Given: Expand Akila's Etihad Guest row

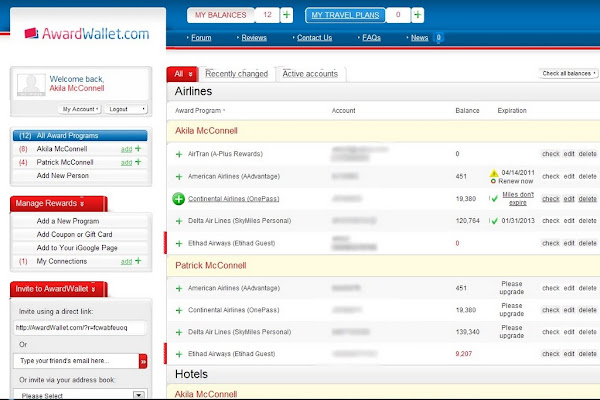Looking at the screenshot, I should point(179,243).
